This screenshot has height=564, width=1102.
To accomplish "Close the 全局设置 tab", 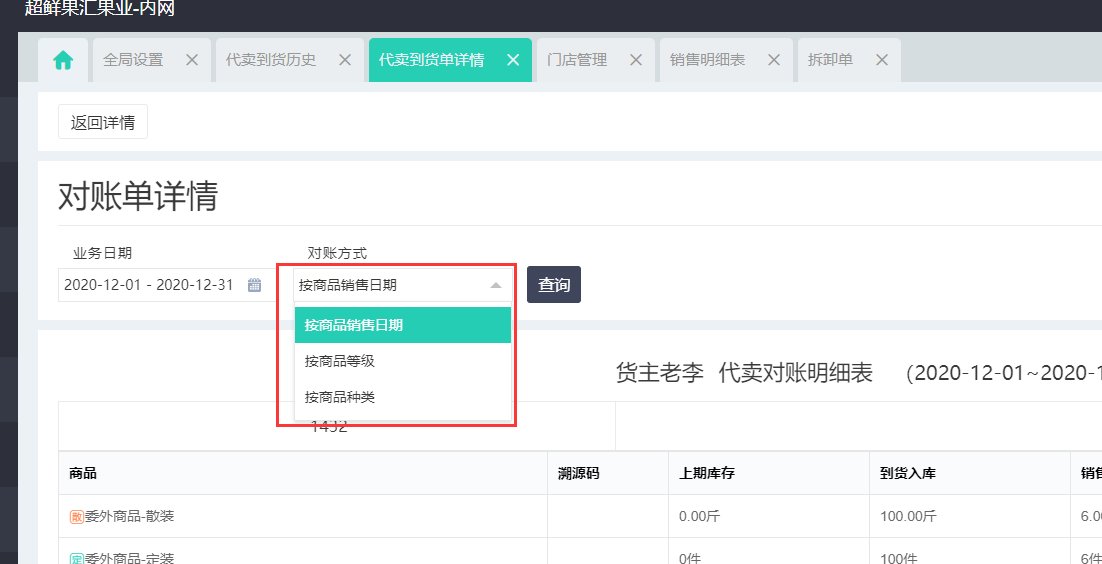I will (x=192, y=60).
